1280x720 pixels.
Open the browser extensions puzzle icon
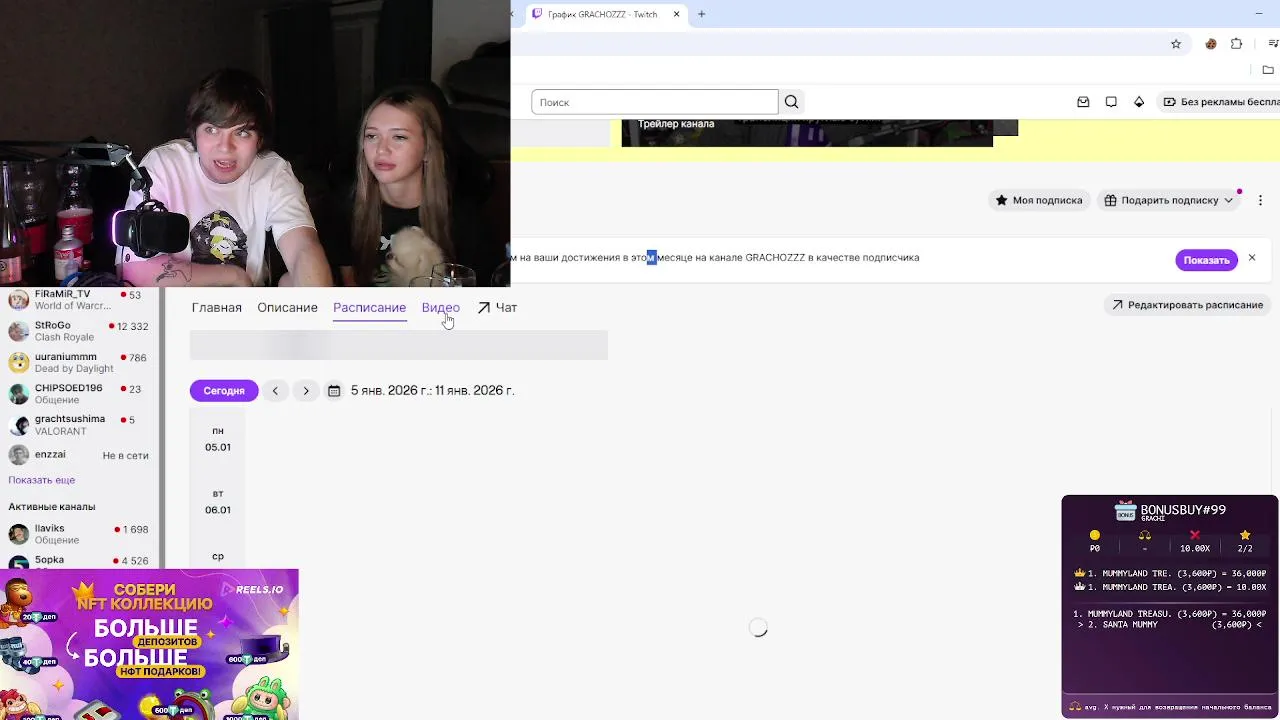(1237, 44)
